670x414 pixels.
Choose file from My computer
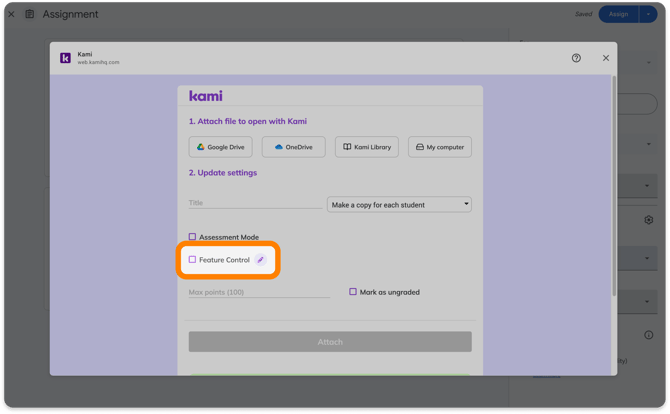pos(440,147)
